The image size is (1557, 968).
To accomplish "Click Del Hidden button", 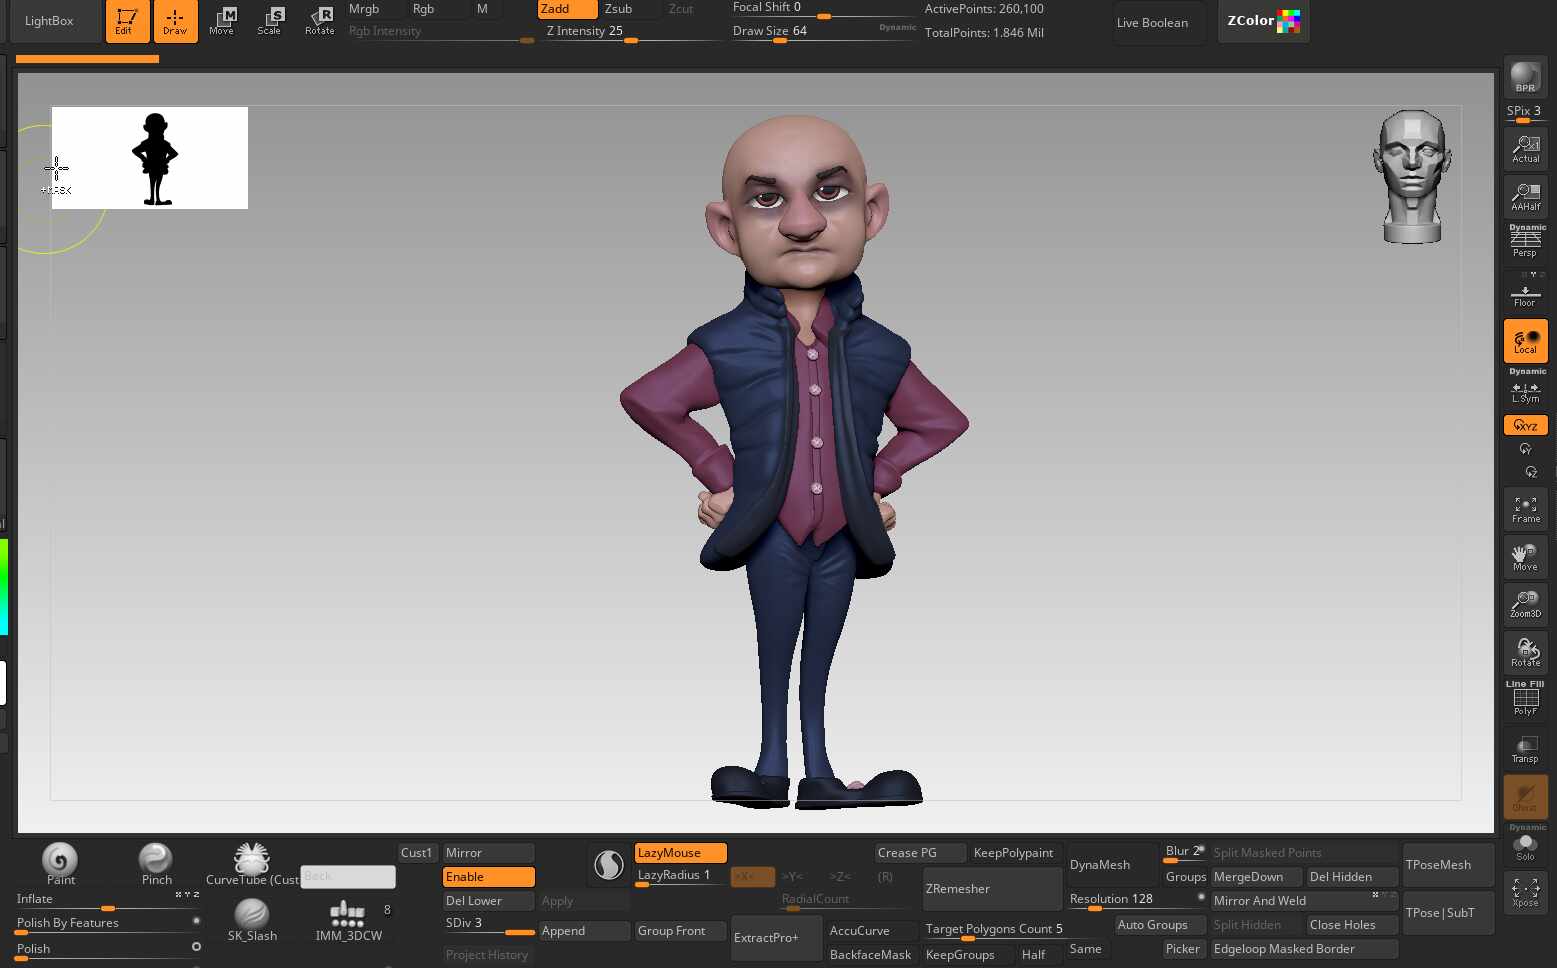I will pos(1352,877).
